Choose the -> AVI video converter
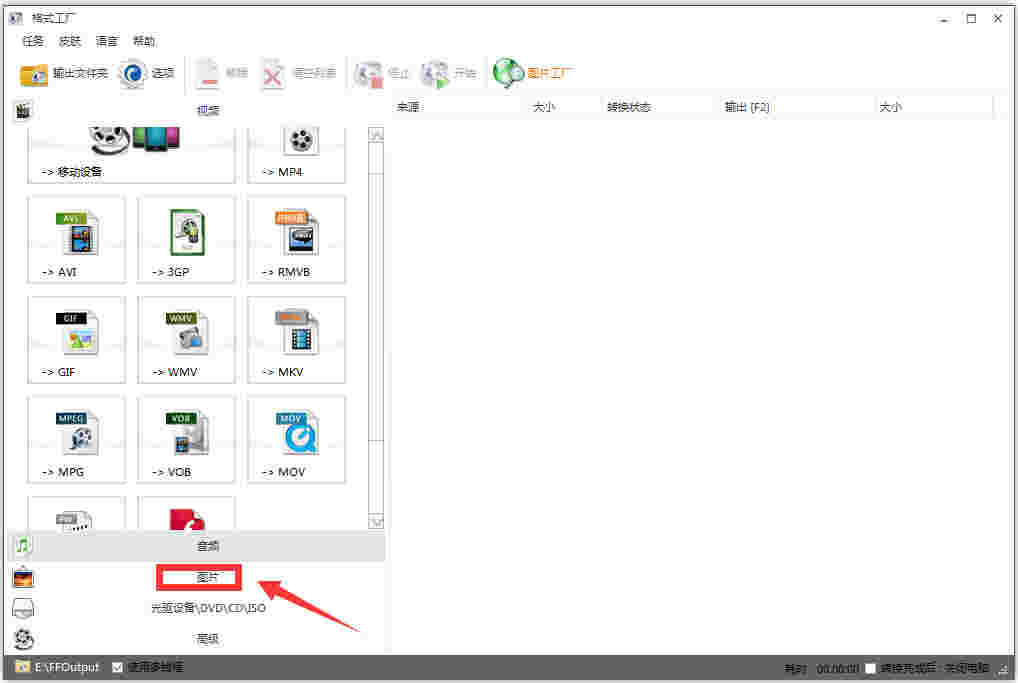The height and width of the screenshot is (683, 1018). point(77,240)
